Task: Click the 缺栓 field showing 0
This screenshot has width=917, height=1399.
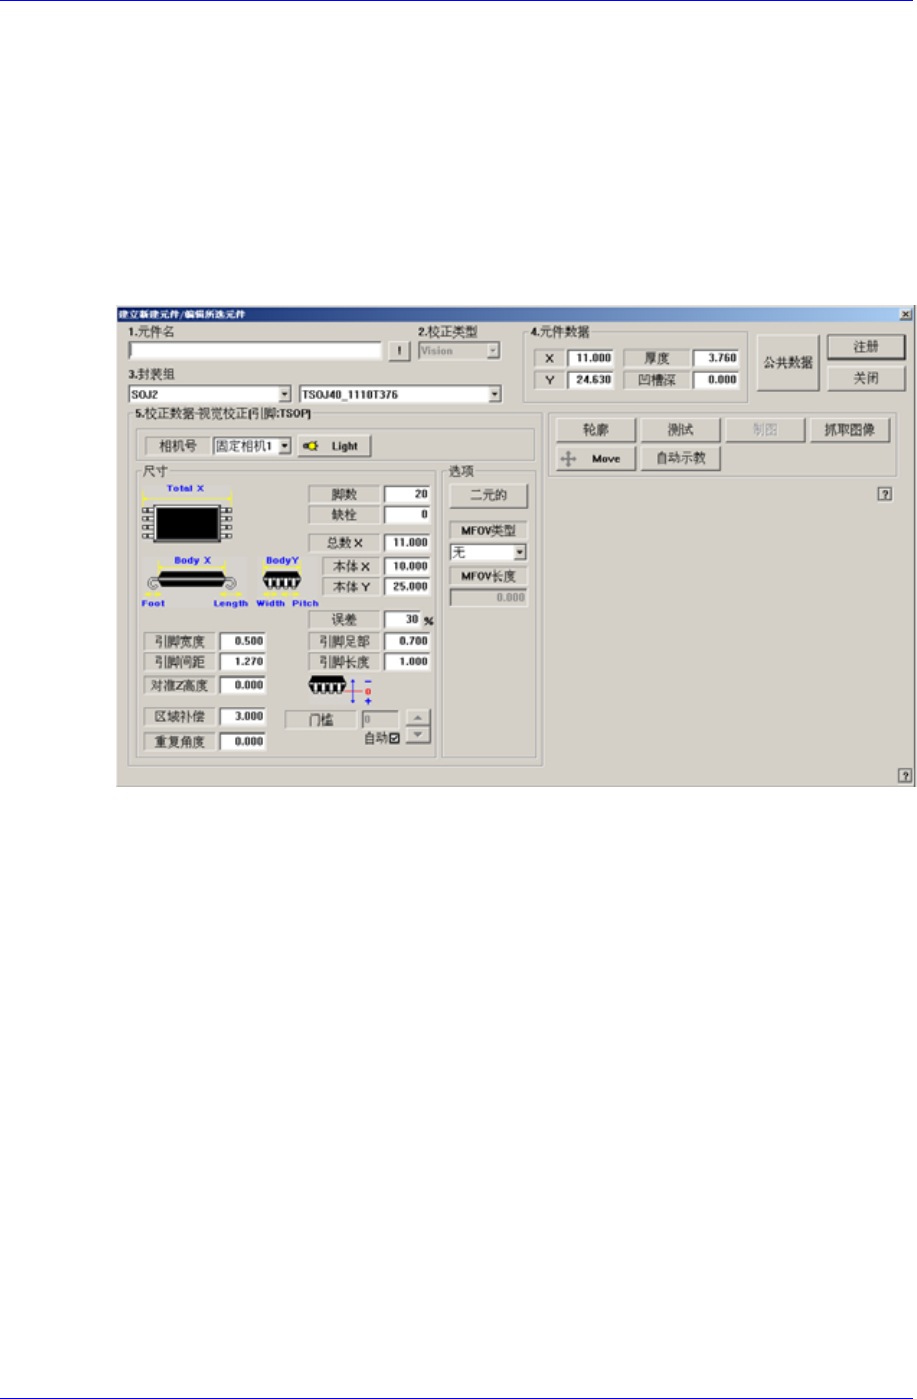Action: coord(408,515)
